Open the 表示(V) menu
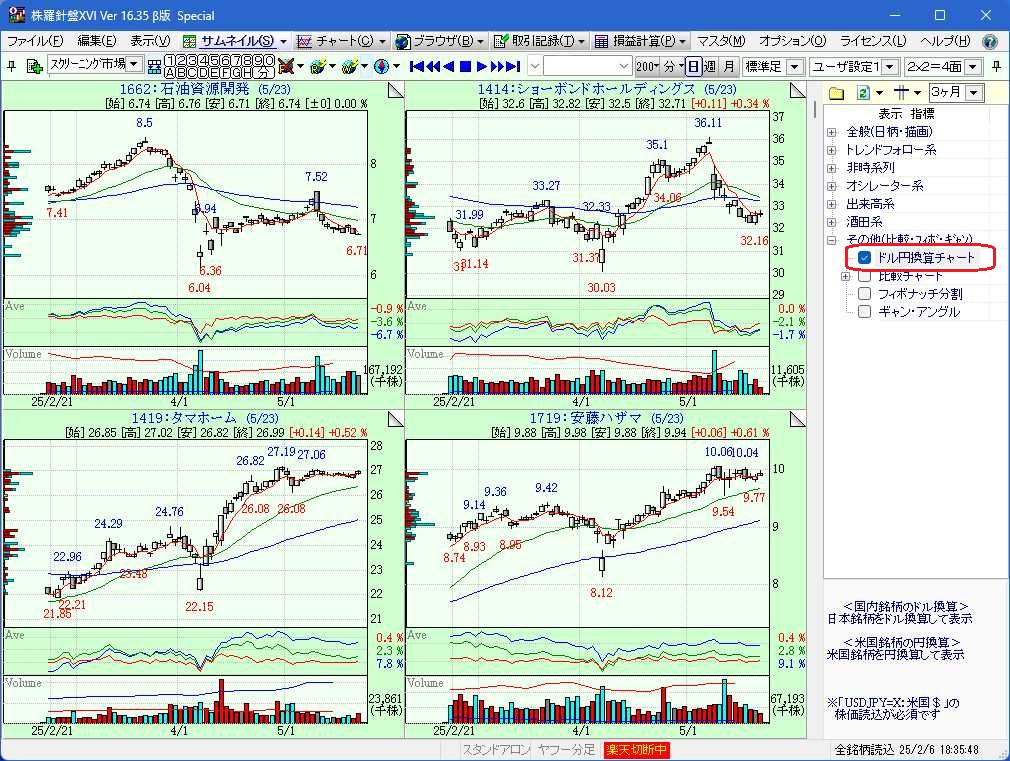Viewport: 1010px width, 761px height. click(150, 41)
